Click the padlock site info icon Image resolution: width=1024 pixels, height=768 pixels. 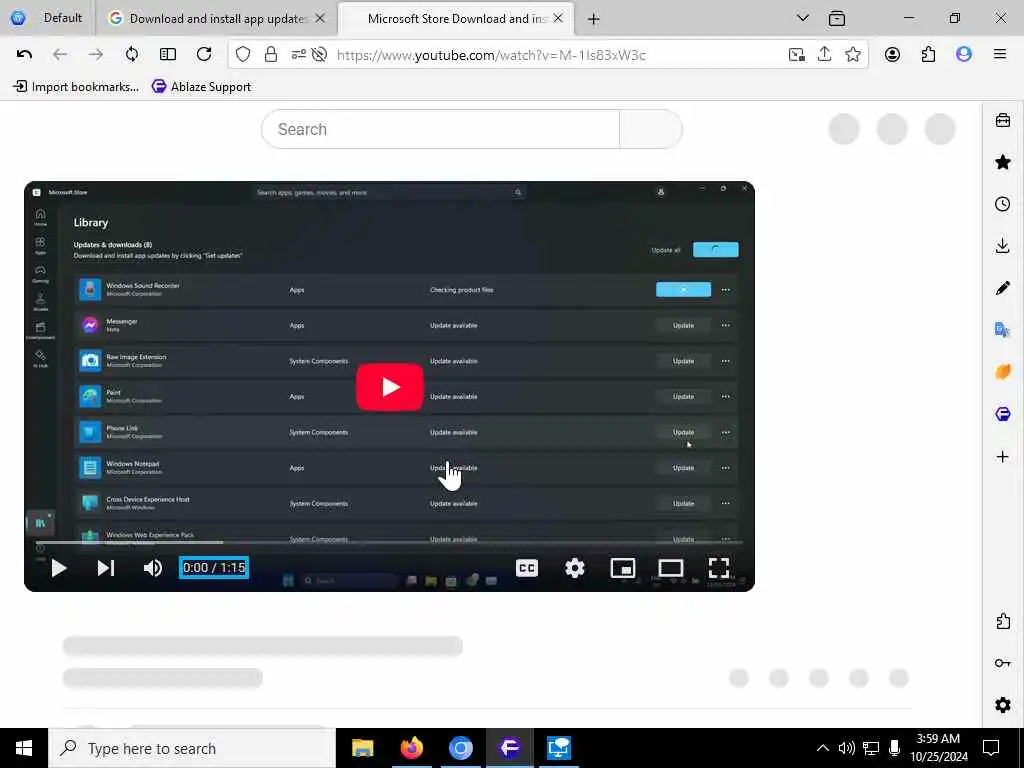click(271, 55)
